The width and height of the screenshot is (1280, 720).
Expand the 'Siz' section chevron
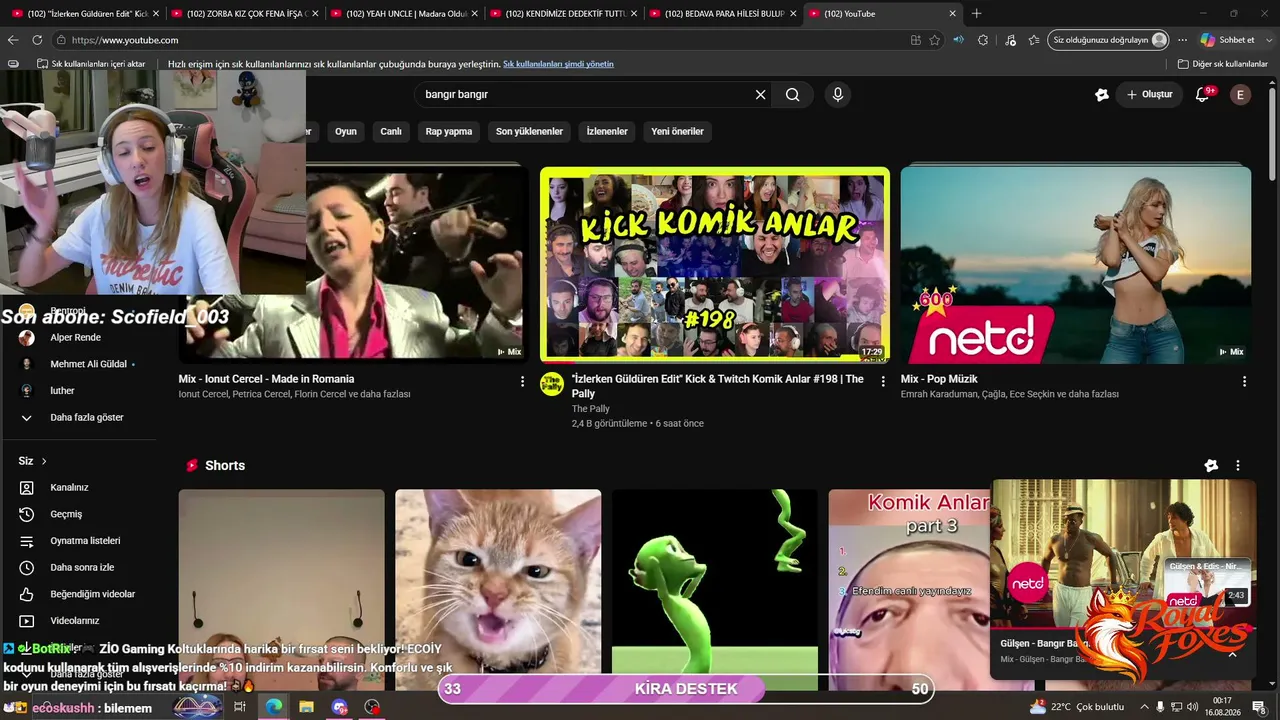click(x=44, y=461)
